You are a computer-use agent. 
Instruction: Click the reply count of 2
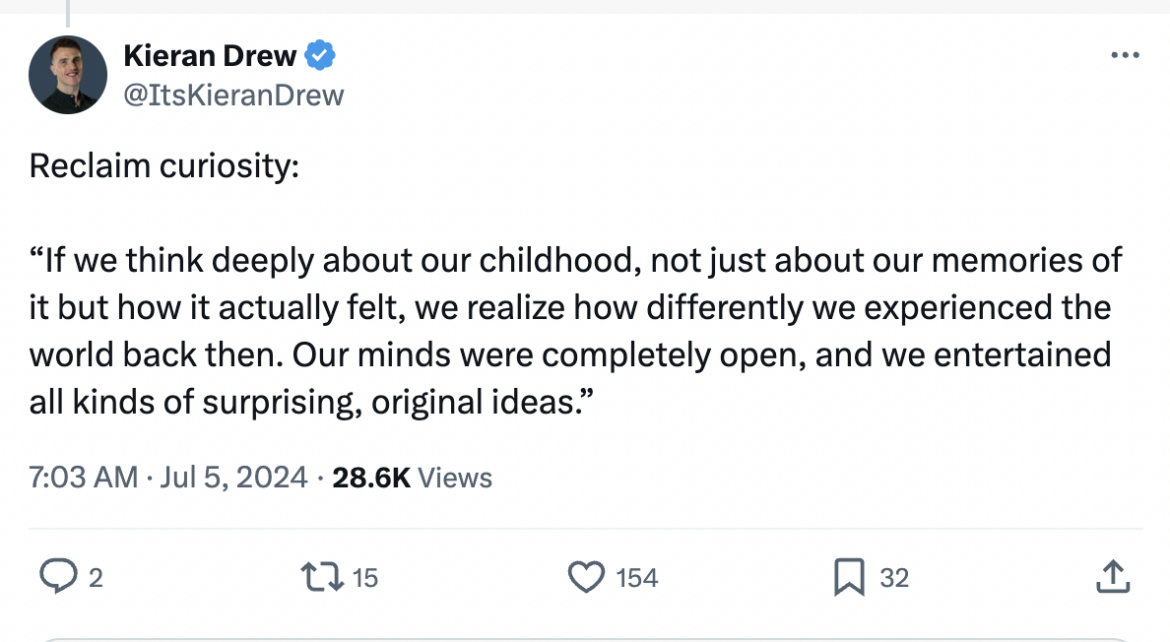[96, 577]
